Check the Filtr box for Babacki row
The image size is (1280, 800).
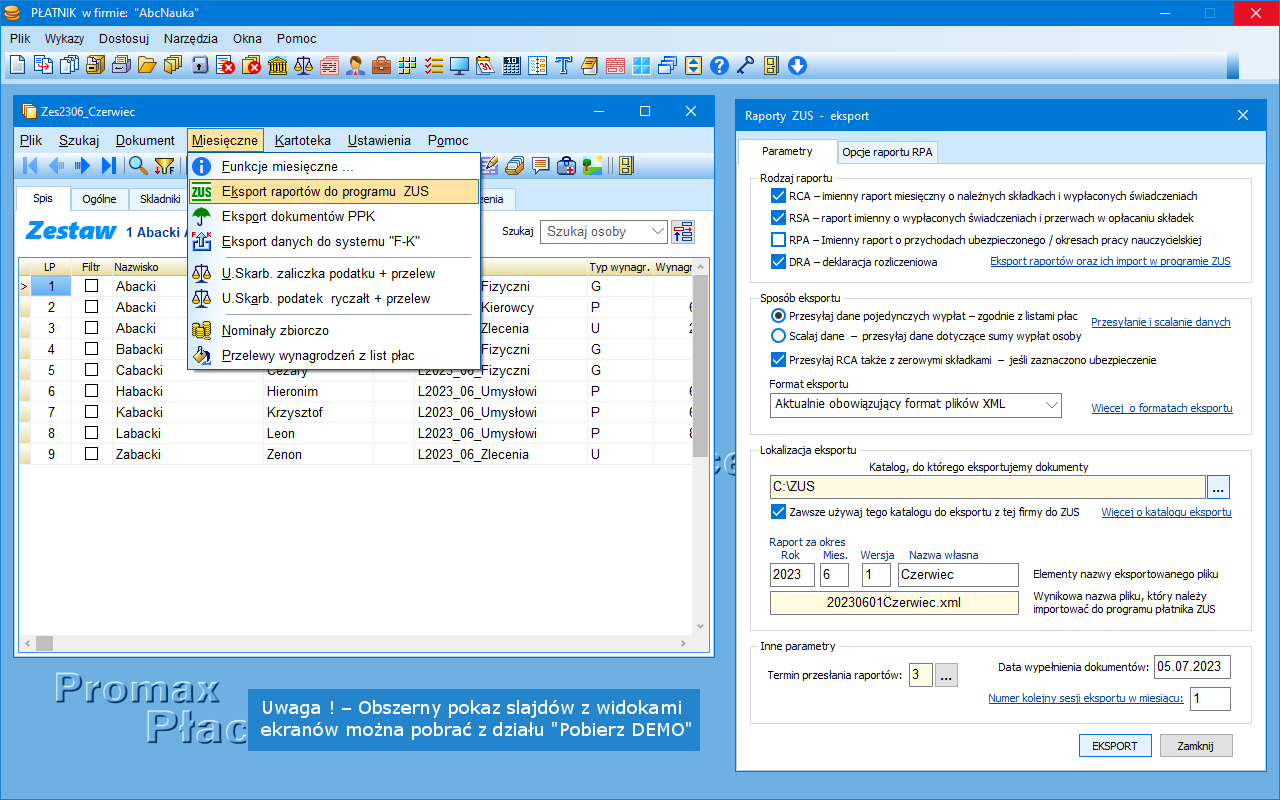(x=92, y=349)
